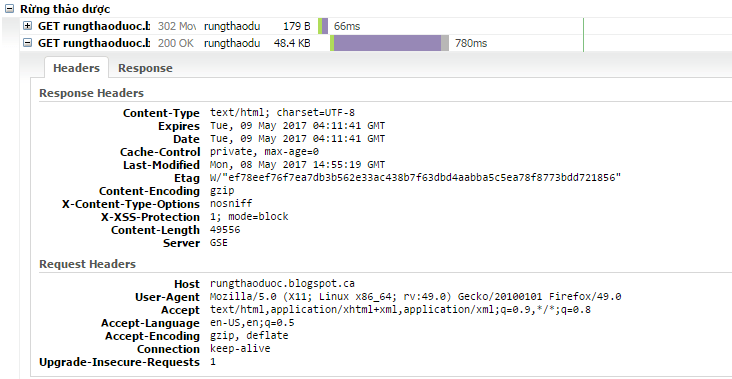Screen dimensions: 732x379
Task: Click the 200 OK status text
Action: click(x=176, y=43)
